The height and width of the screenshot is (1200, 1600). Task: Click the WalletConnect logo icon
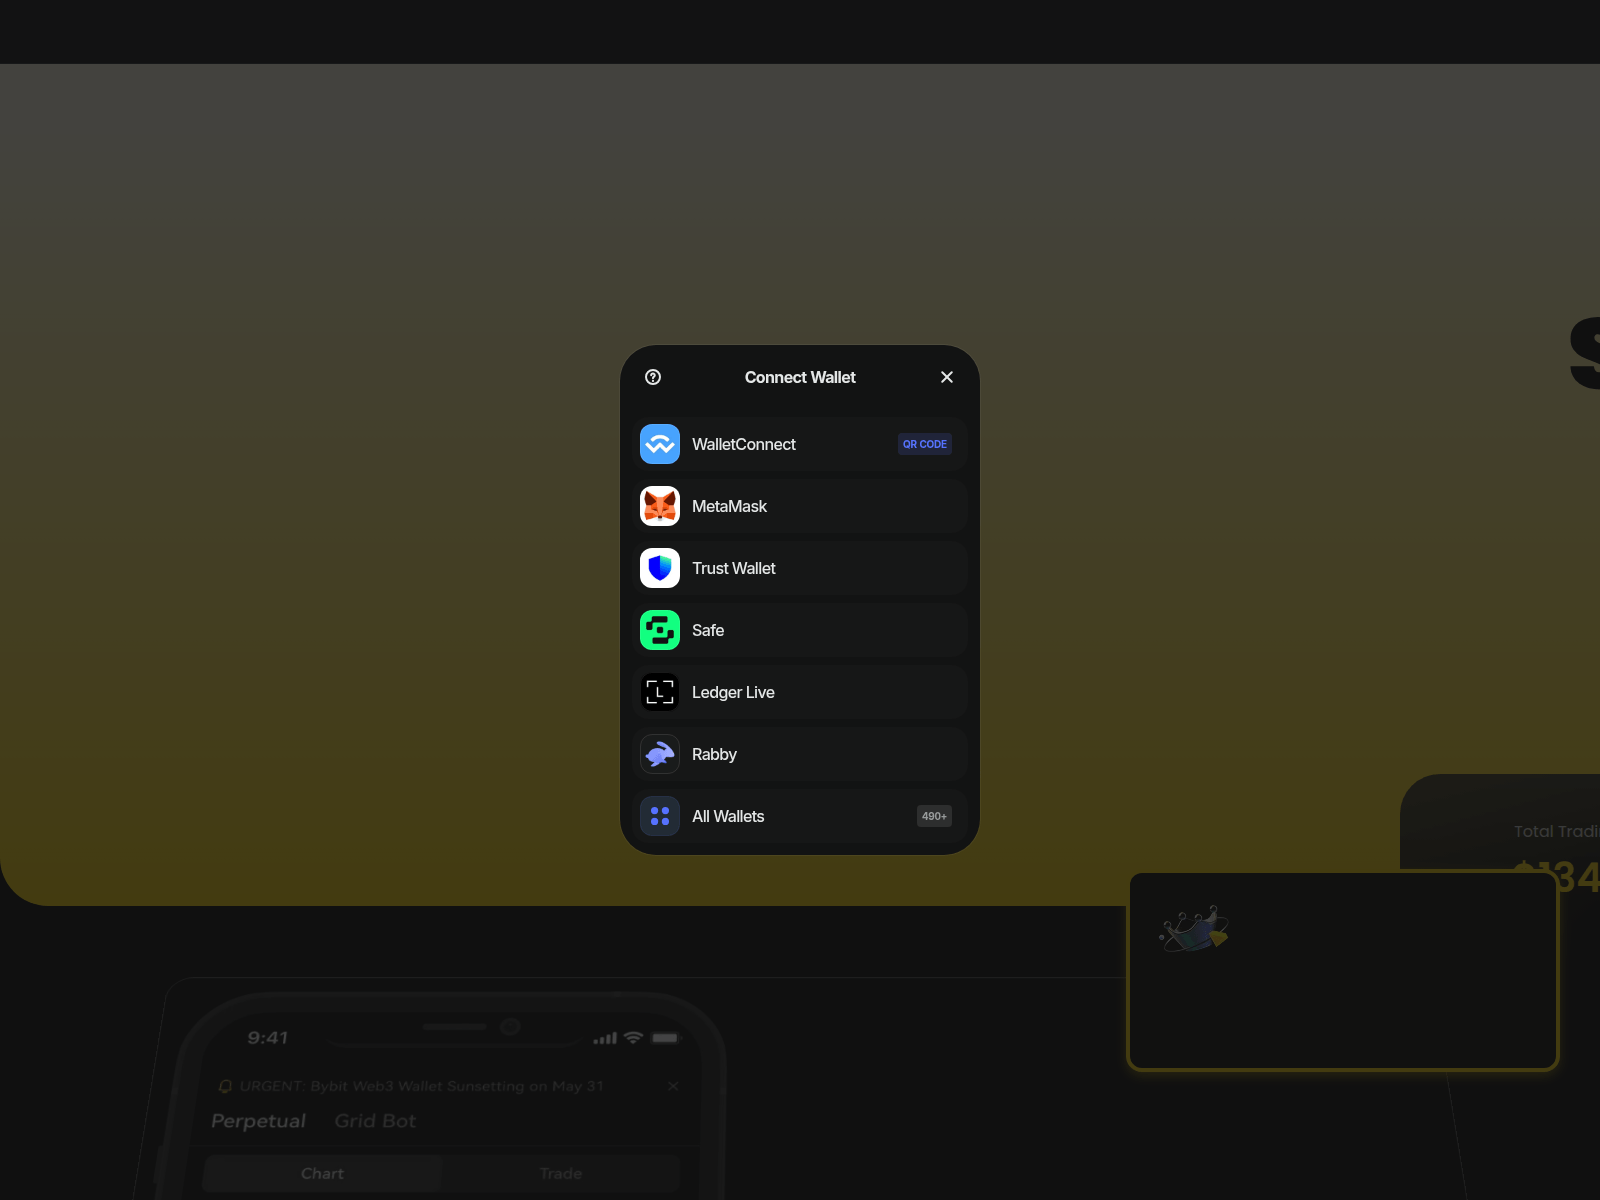click(x=660, y=444)
